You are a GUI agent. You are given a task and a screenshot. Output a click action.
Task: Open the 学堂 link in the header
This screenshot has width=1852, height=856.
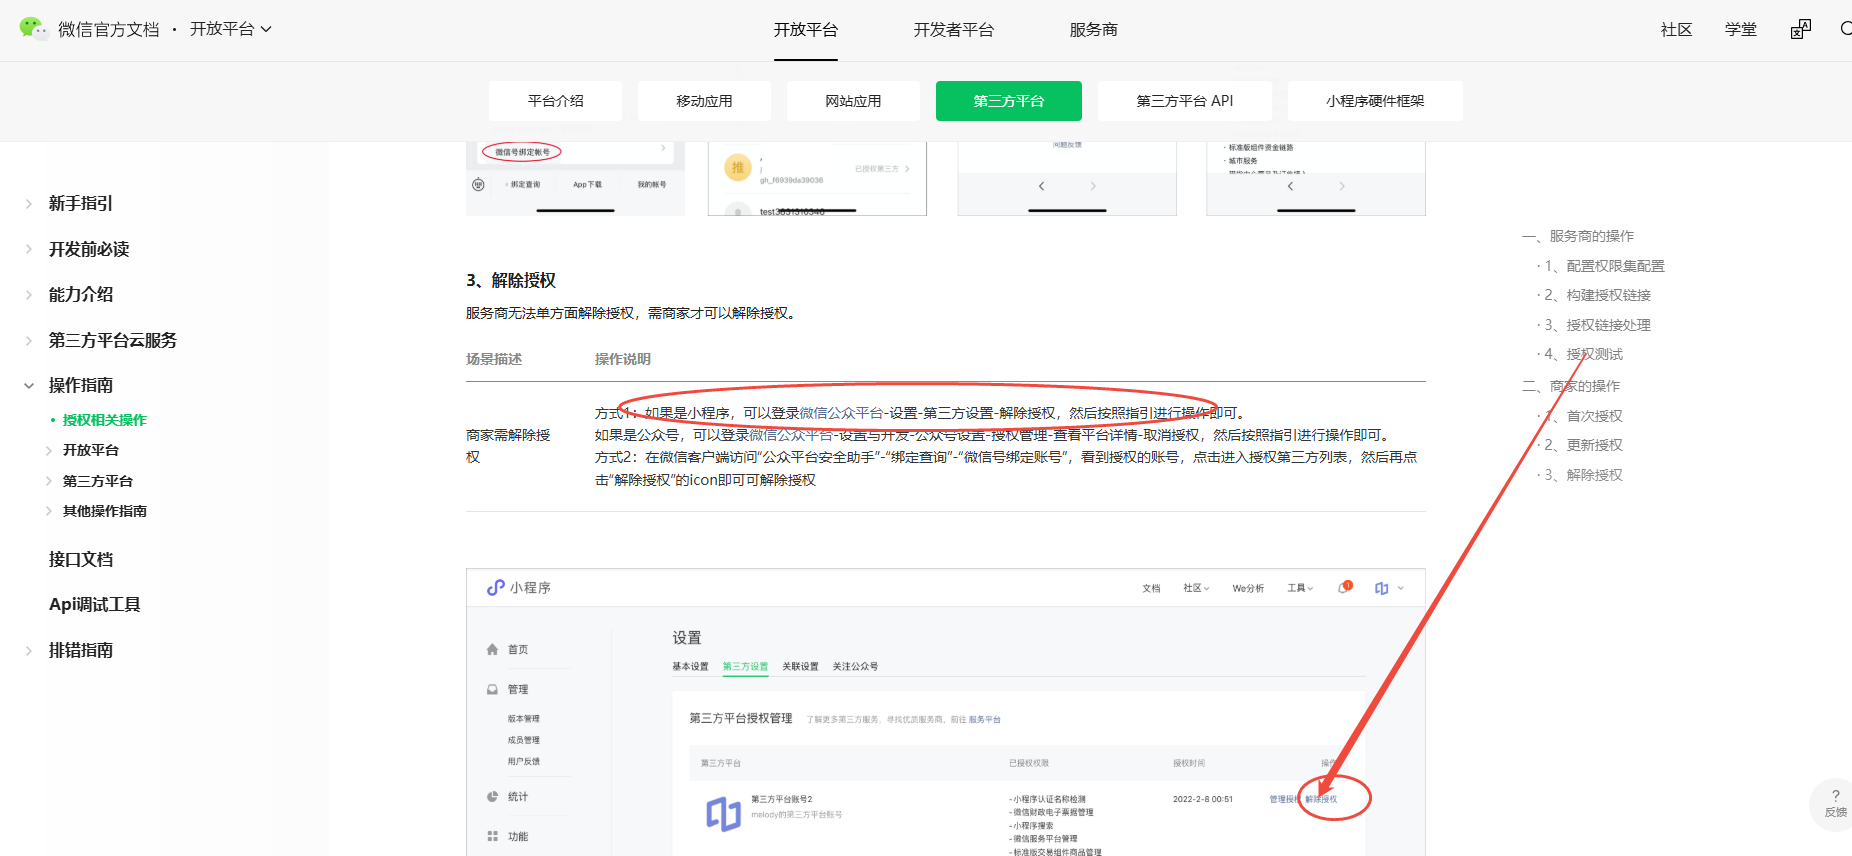[1741, 30]
